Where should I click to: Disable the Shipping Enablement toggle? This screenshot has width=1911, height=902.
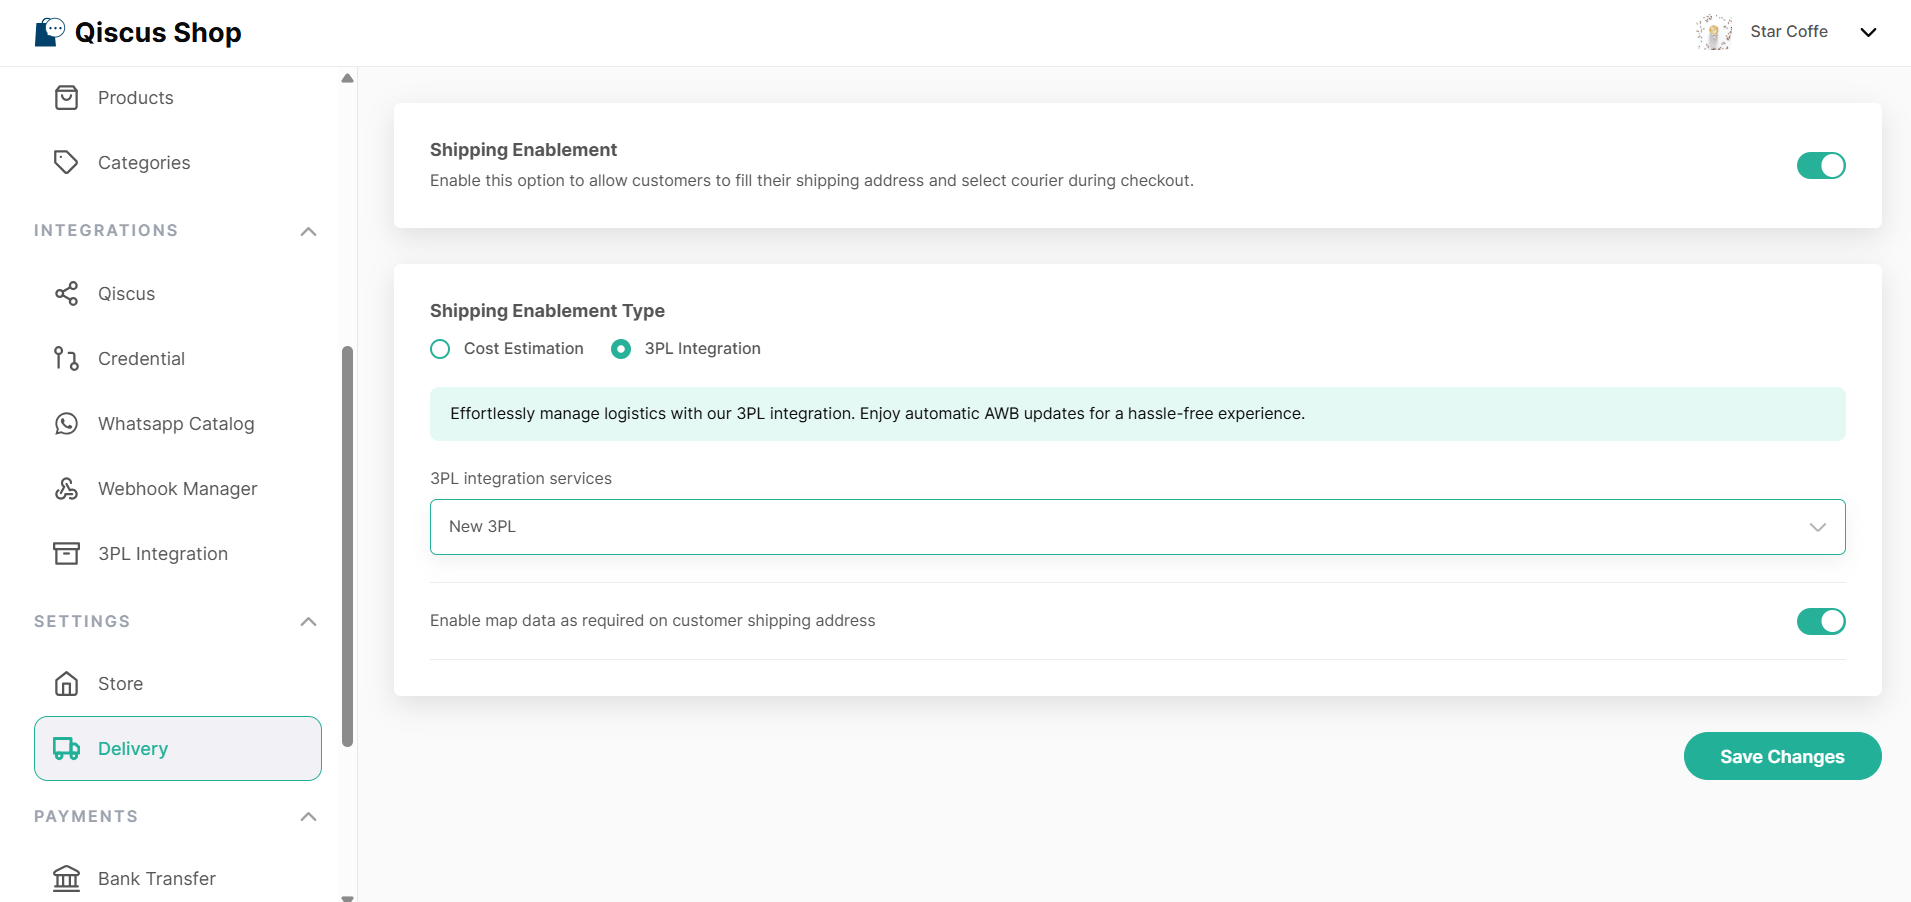[1820, 166]
